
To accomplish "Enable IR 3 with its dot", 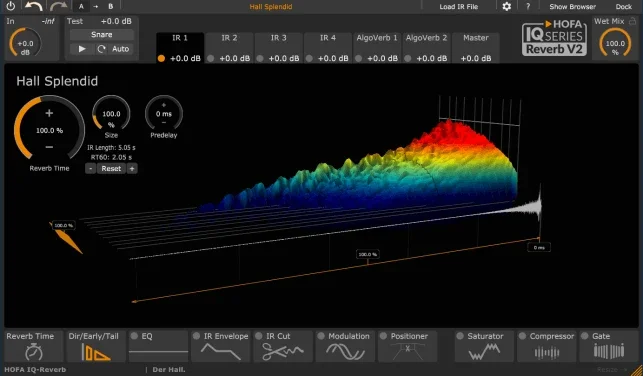I will [x=260, y=59].
